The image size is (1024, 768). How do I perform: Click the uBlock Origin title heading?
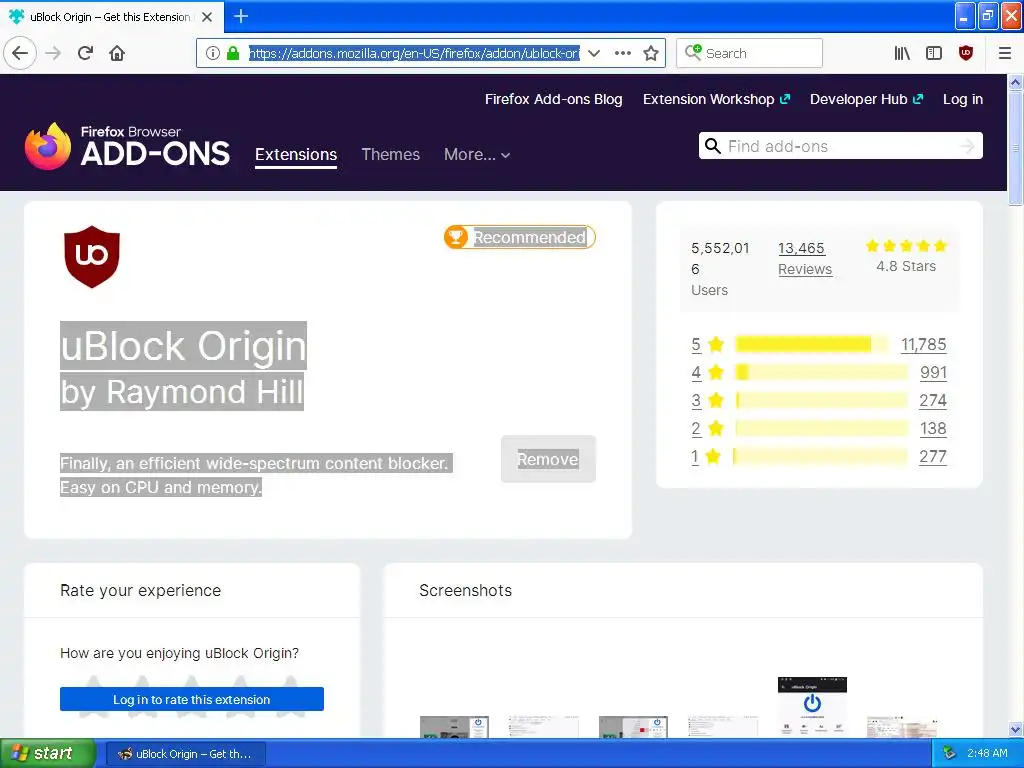184,346
